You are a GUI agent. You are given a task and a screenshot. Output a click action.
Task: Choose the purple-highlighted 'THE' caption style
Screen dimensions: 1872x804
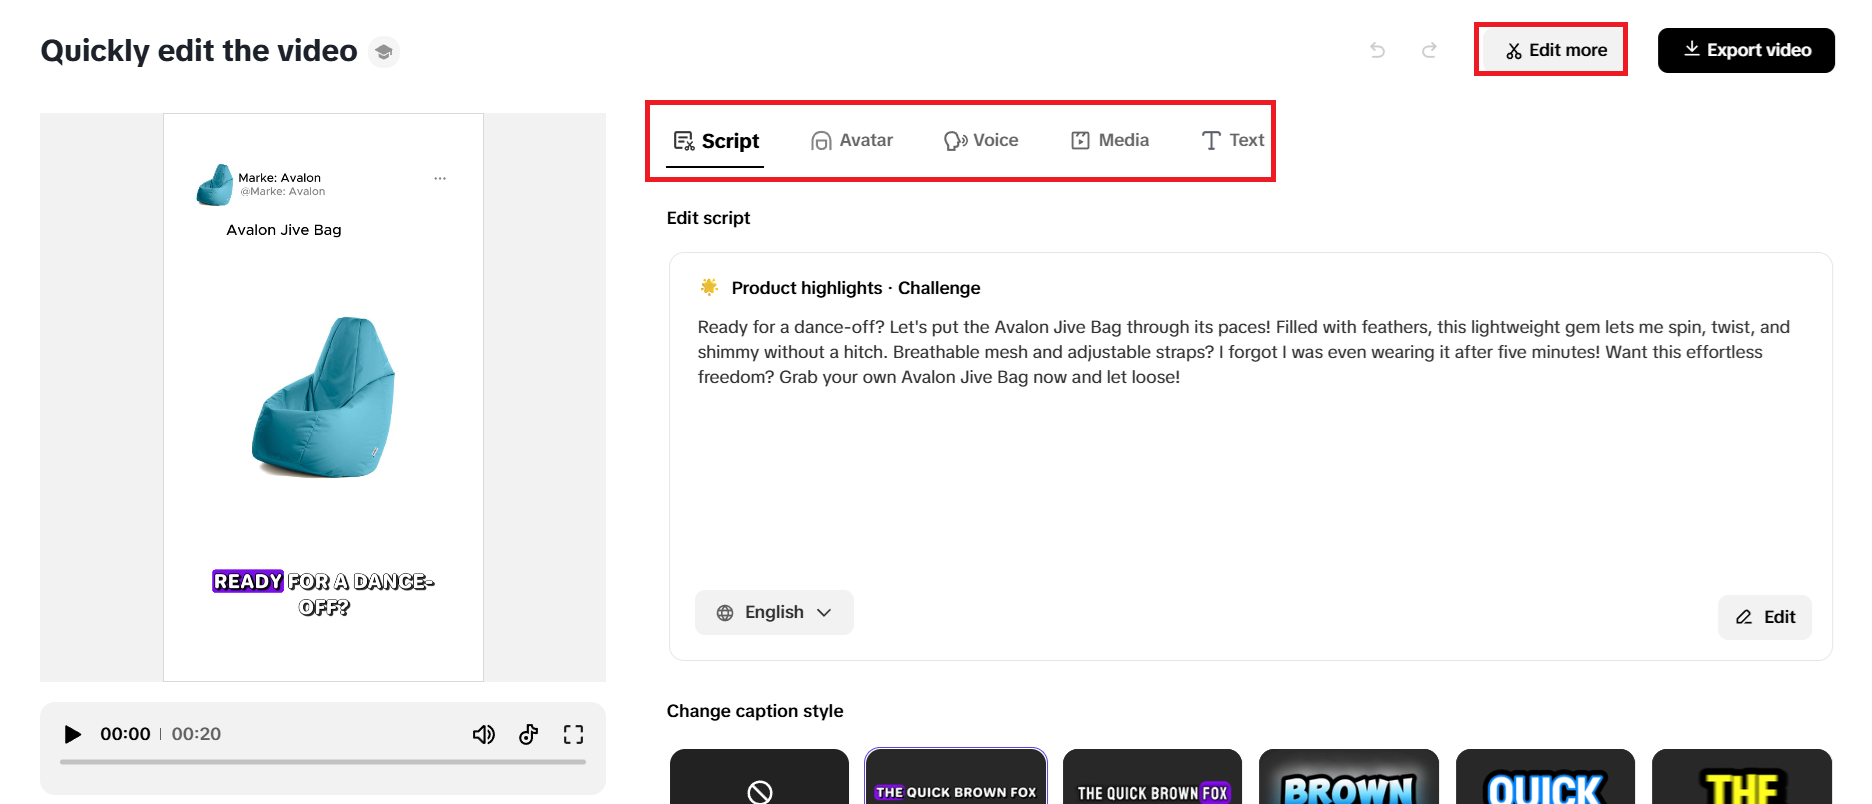956,777
